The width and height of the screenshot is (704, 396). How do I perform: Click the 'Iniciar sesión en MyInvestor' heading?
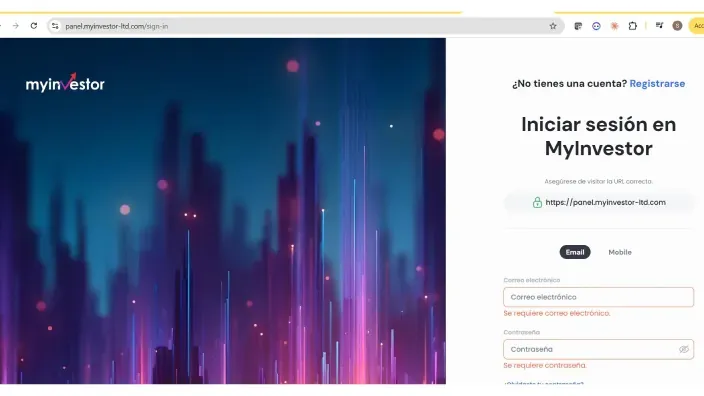[598, 136]
